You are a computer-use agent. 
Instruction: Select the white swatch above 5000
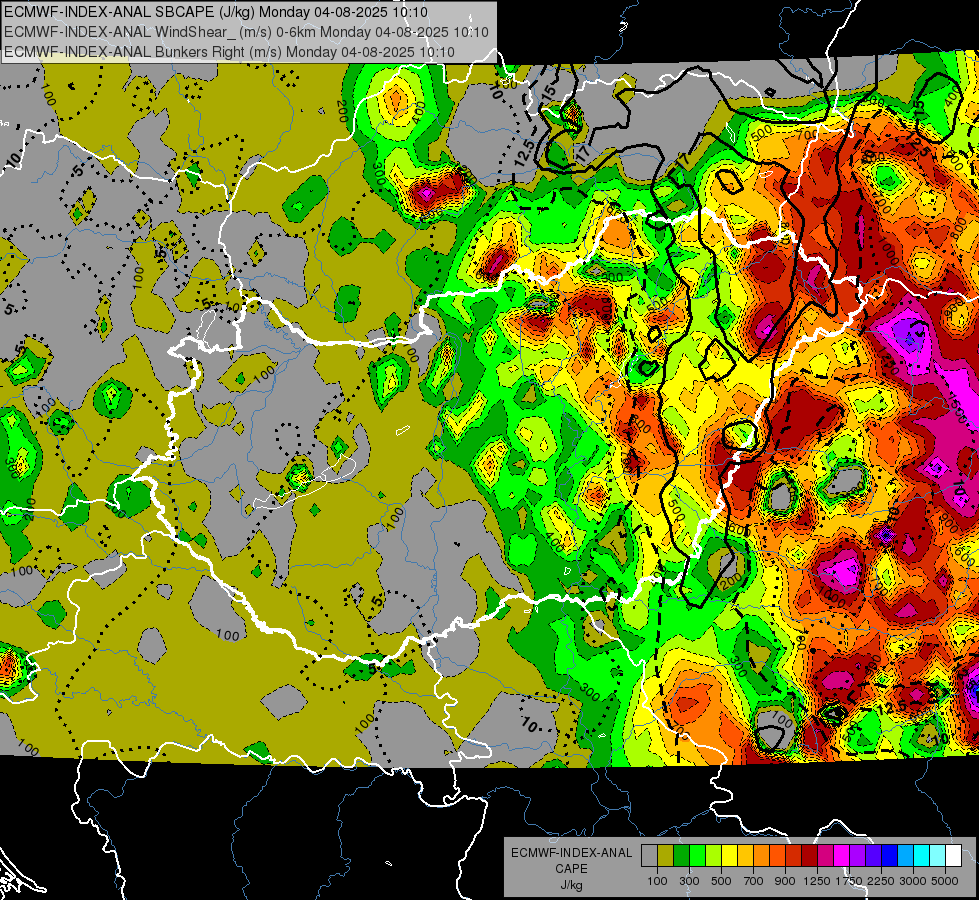point(954,856)
